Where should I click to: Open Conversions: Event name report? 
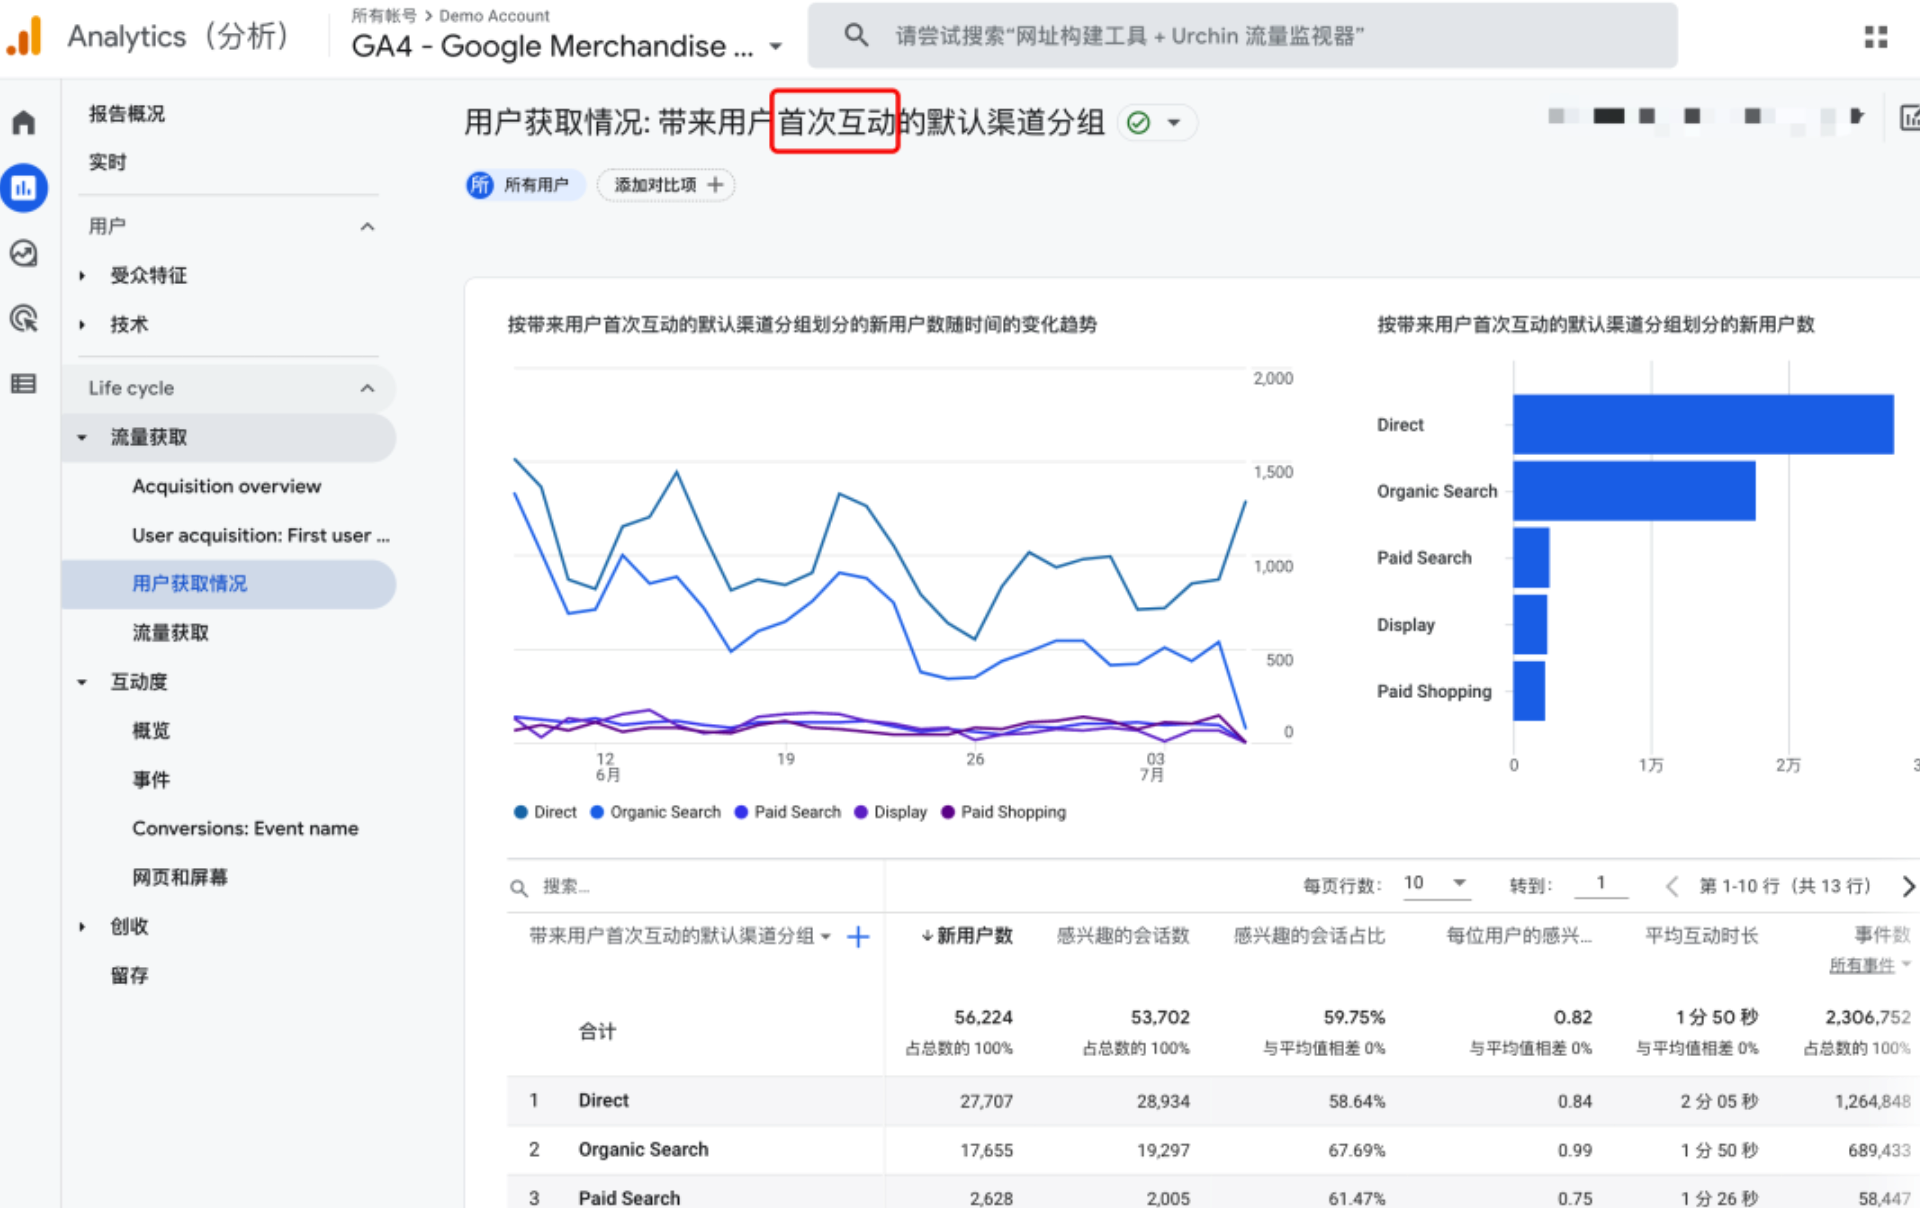[245, 829]
